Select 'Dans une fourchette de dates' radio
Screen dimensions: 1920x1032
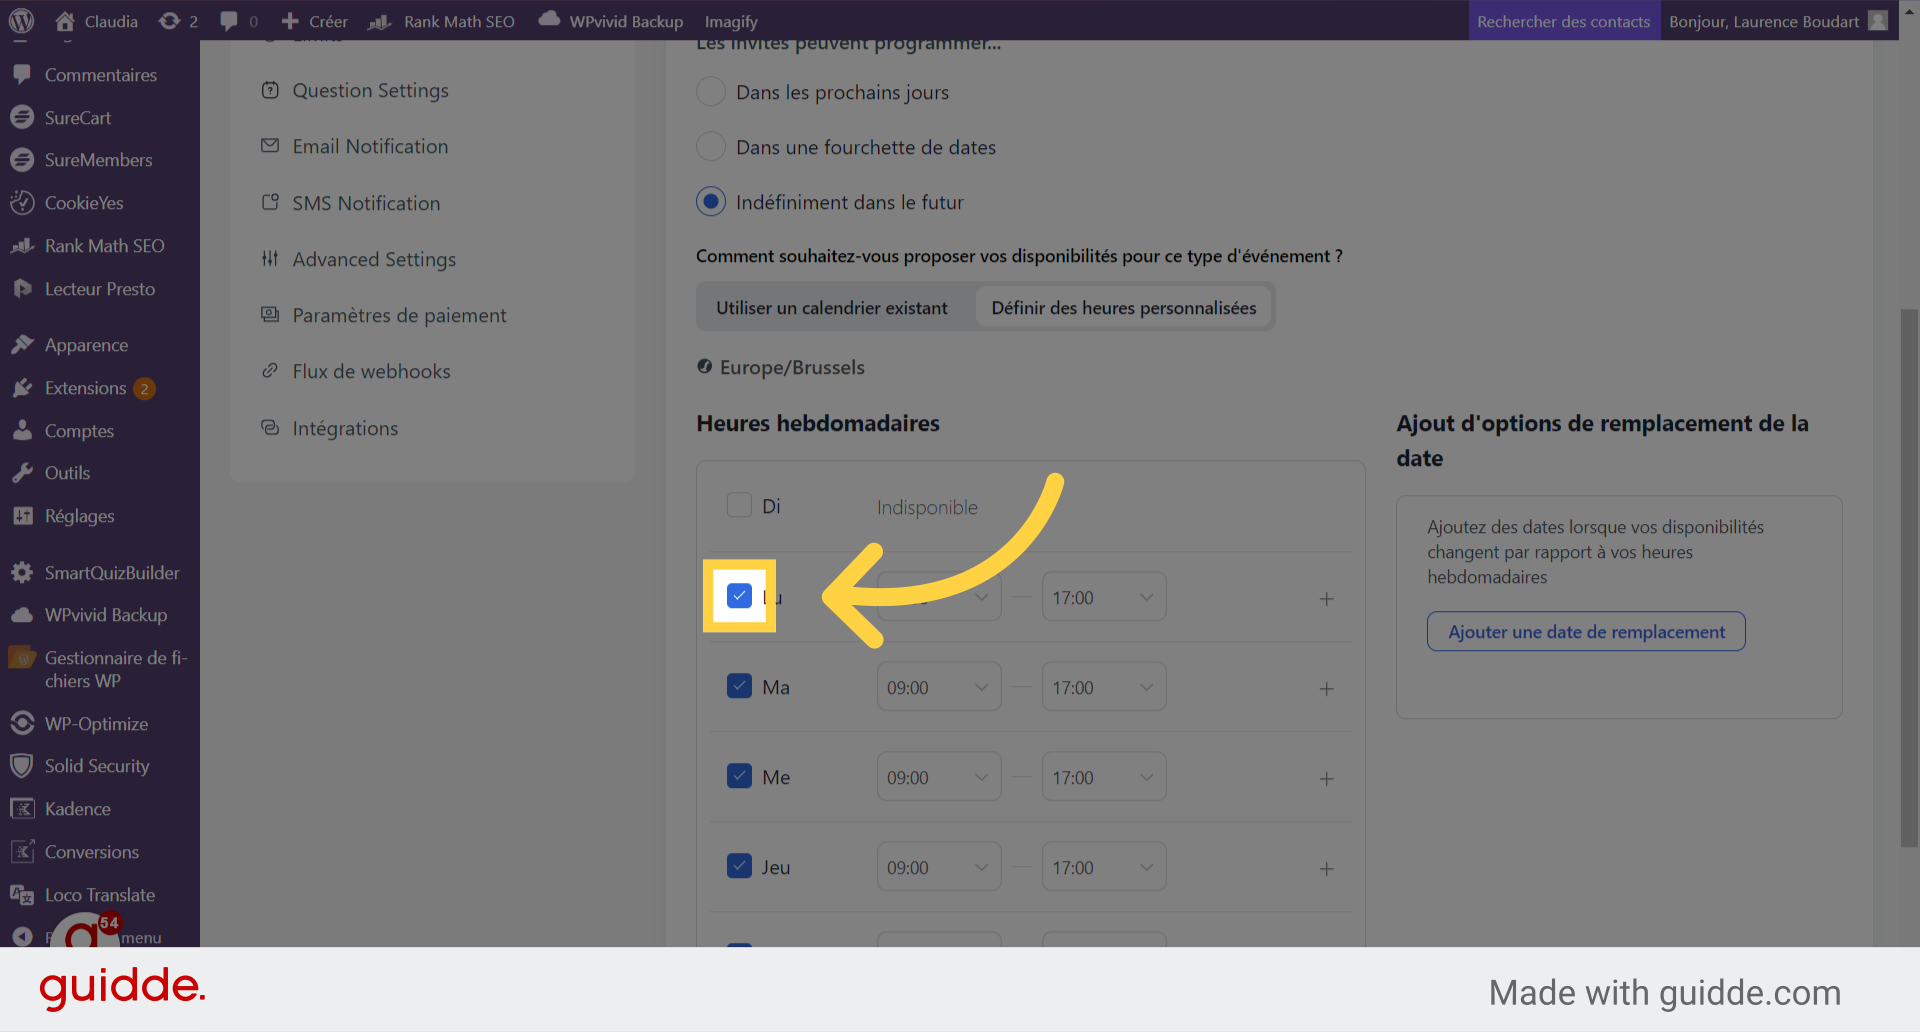pyautogui.click(x=711, y=147)
